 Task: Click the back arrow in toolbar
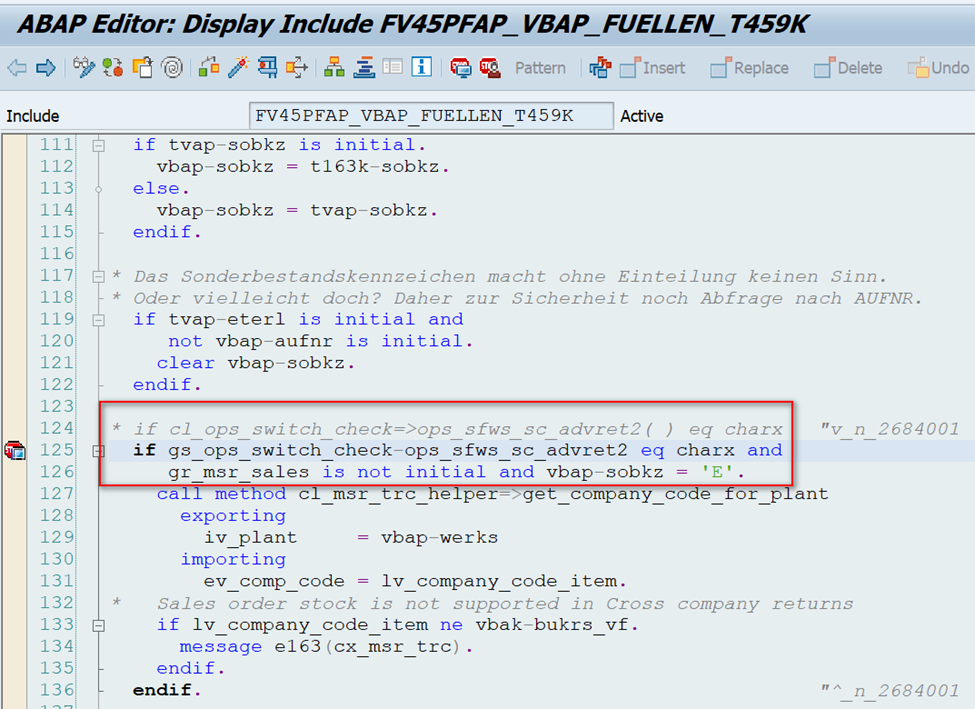(17, 67)
